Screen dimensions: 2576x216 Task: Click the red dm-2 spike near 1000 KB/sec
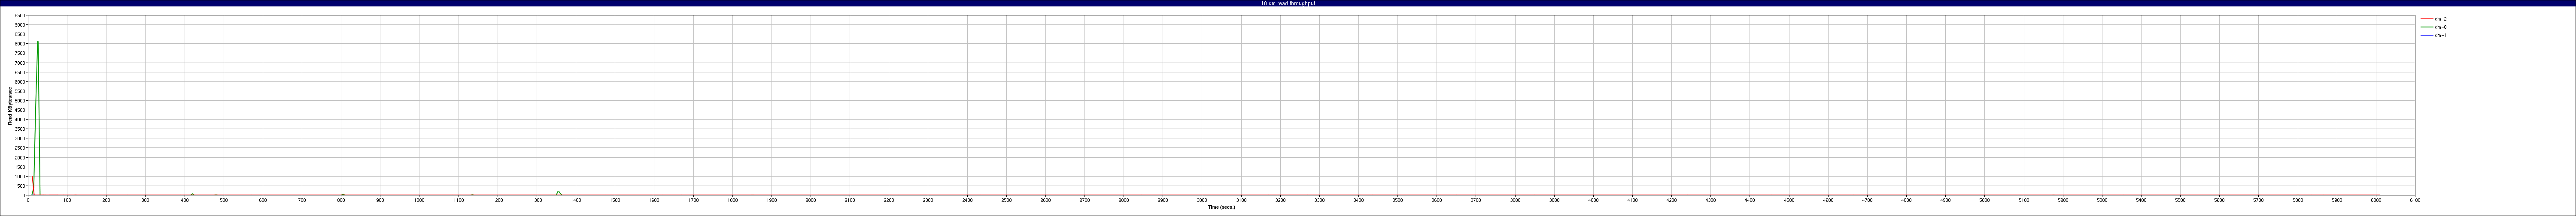pyautogui.click(x=32, y=177)
